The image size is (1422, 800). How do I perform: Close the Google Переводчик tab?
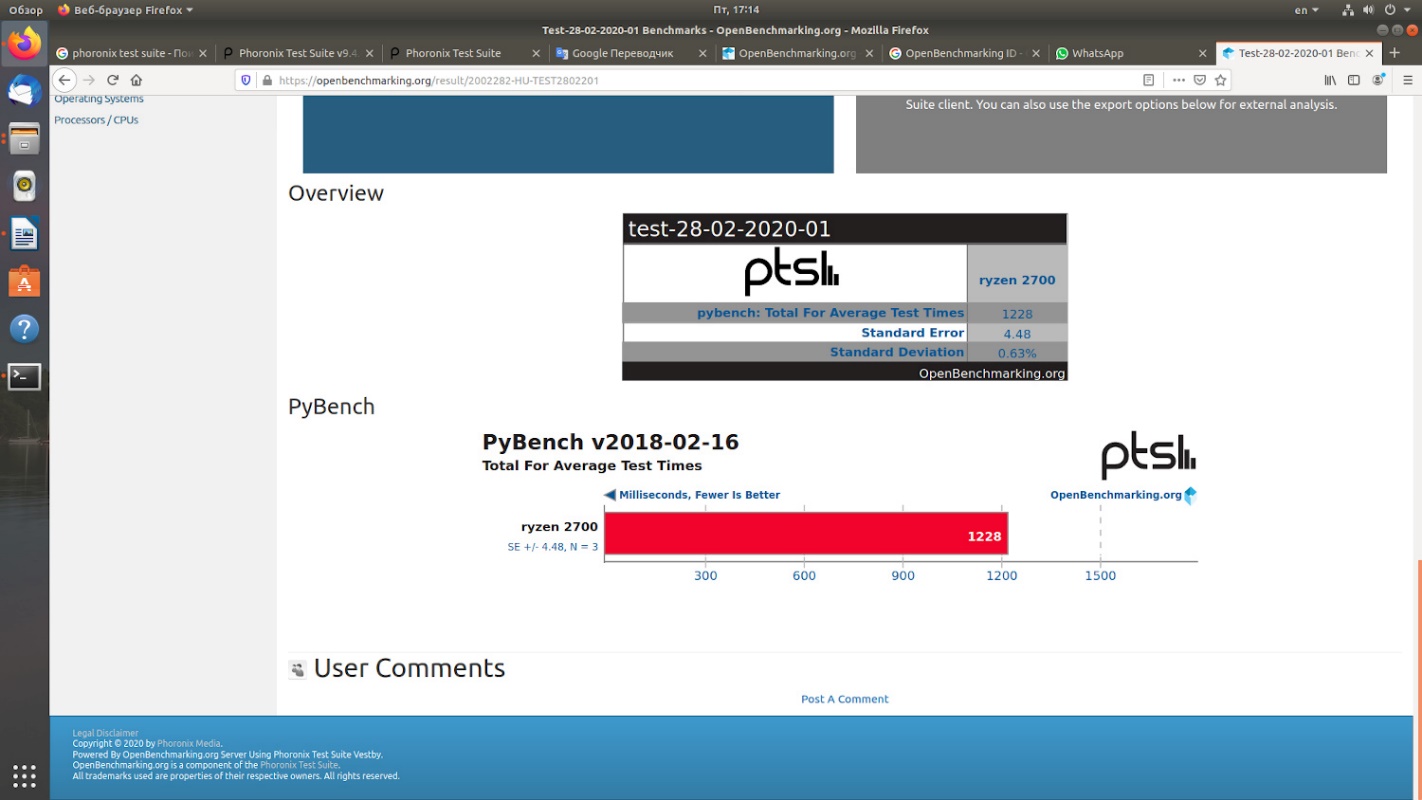pos(702,53)
